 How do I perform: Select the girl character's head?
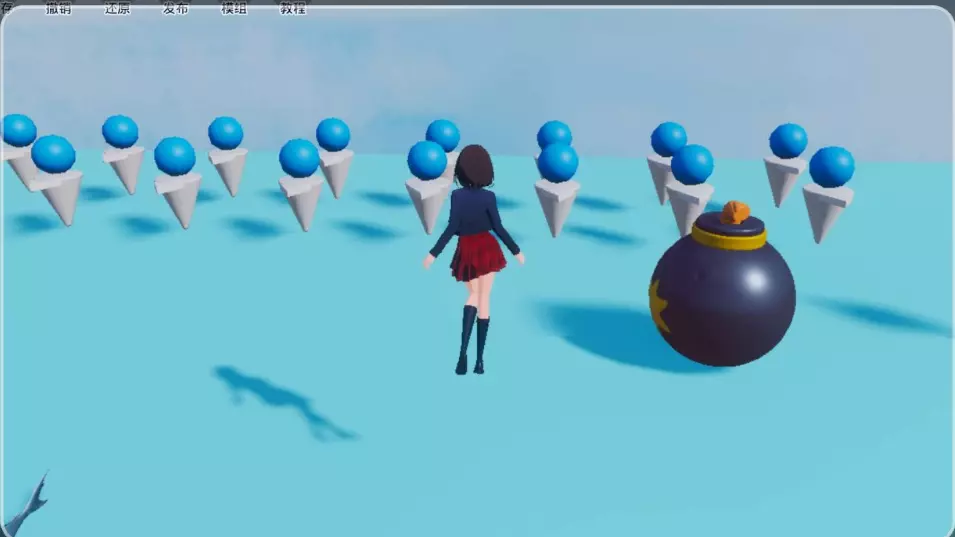[x=474, y=165]
